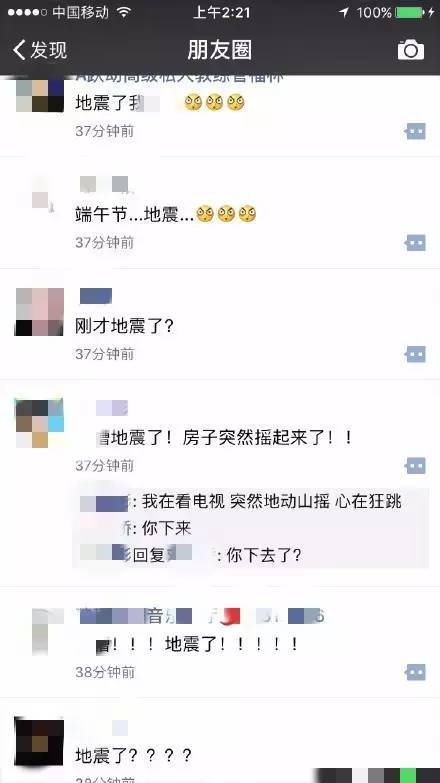Tap the 朋友圈 title in the navigation bar

[220, 50]
